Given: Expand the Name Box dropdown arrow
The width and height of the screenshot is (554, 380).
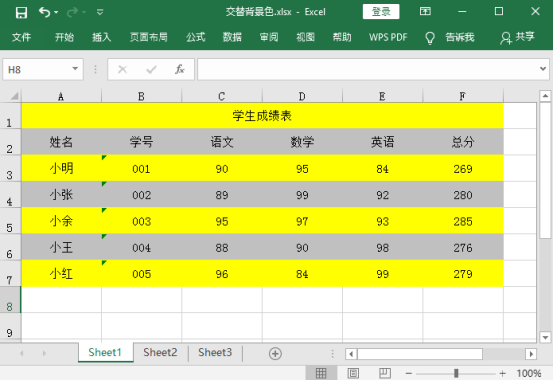Looking at the screenshot, I should (75, 69).
